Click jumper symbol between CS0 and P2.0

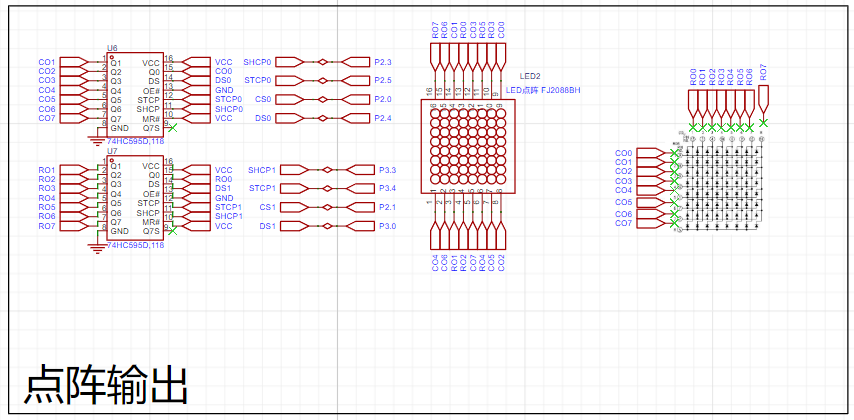click(323, 100)
